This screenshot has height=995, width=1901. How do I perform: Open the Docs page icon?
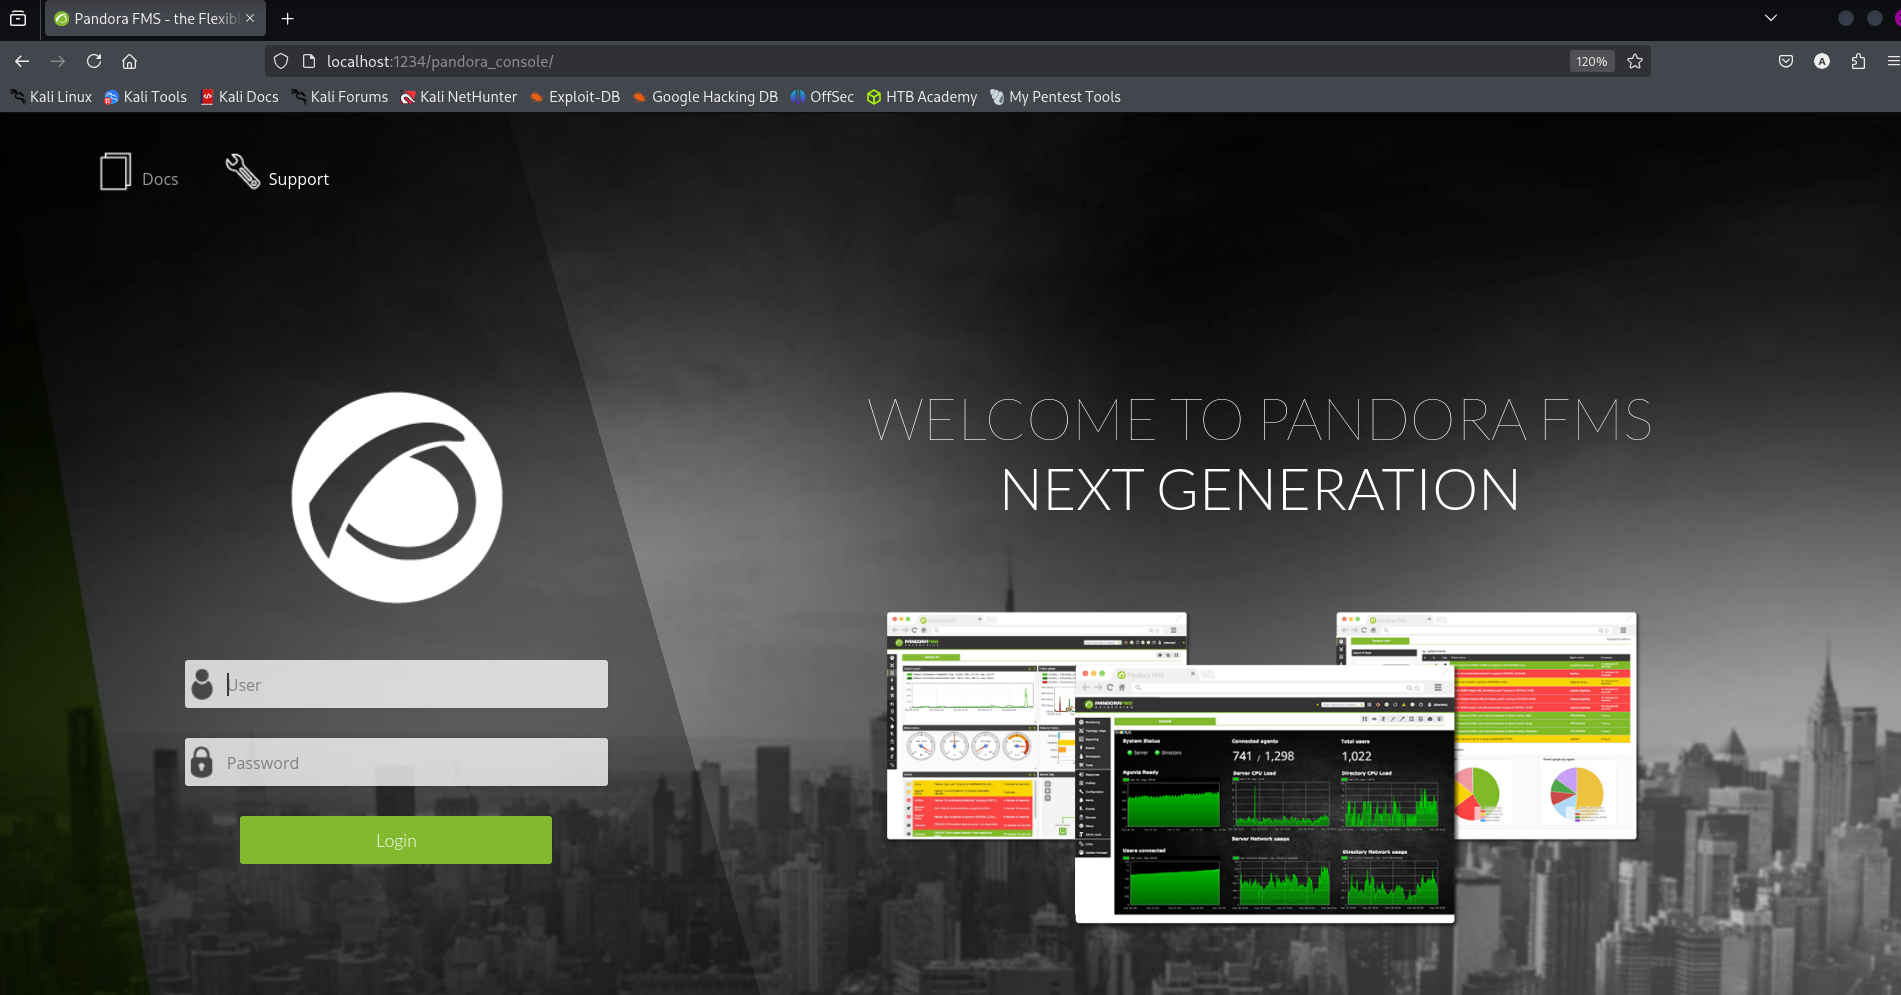pos(115,171)
